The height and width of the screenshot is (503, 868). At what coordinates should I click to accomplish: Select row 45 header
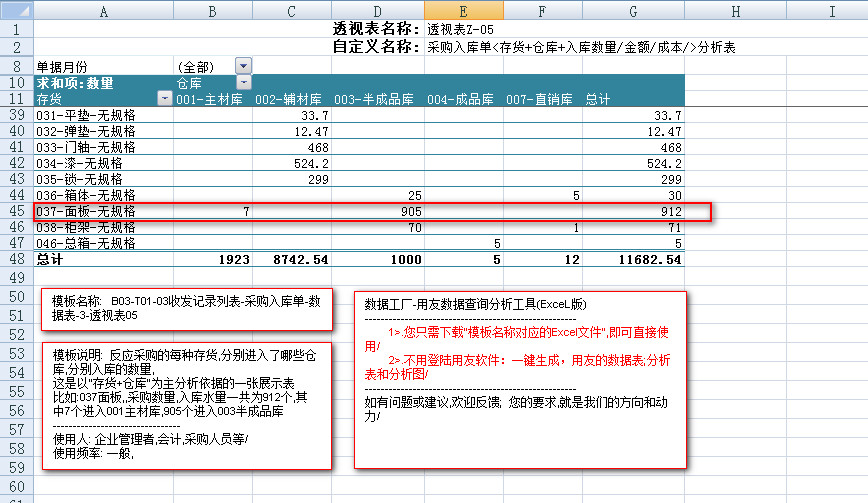click(16, 211)
